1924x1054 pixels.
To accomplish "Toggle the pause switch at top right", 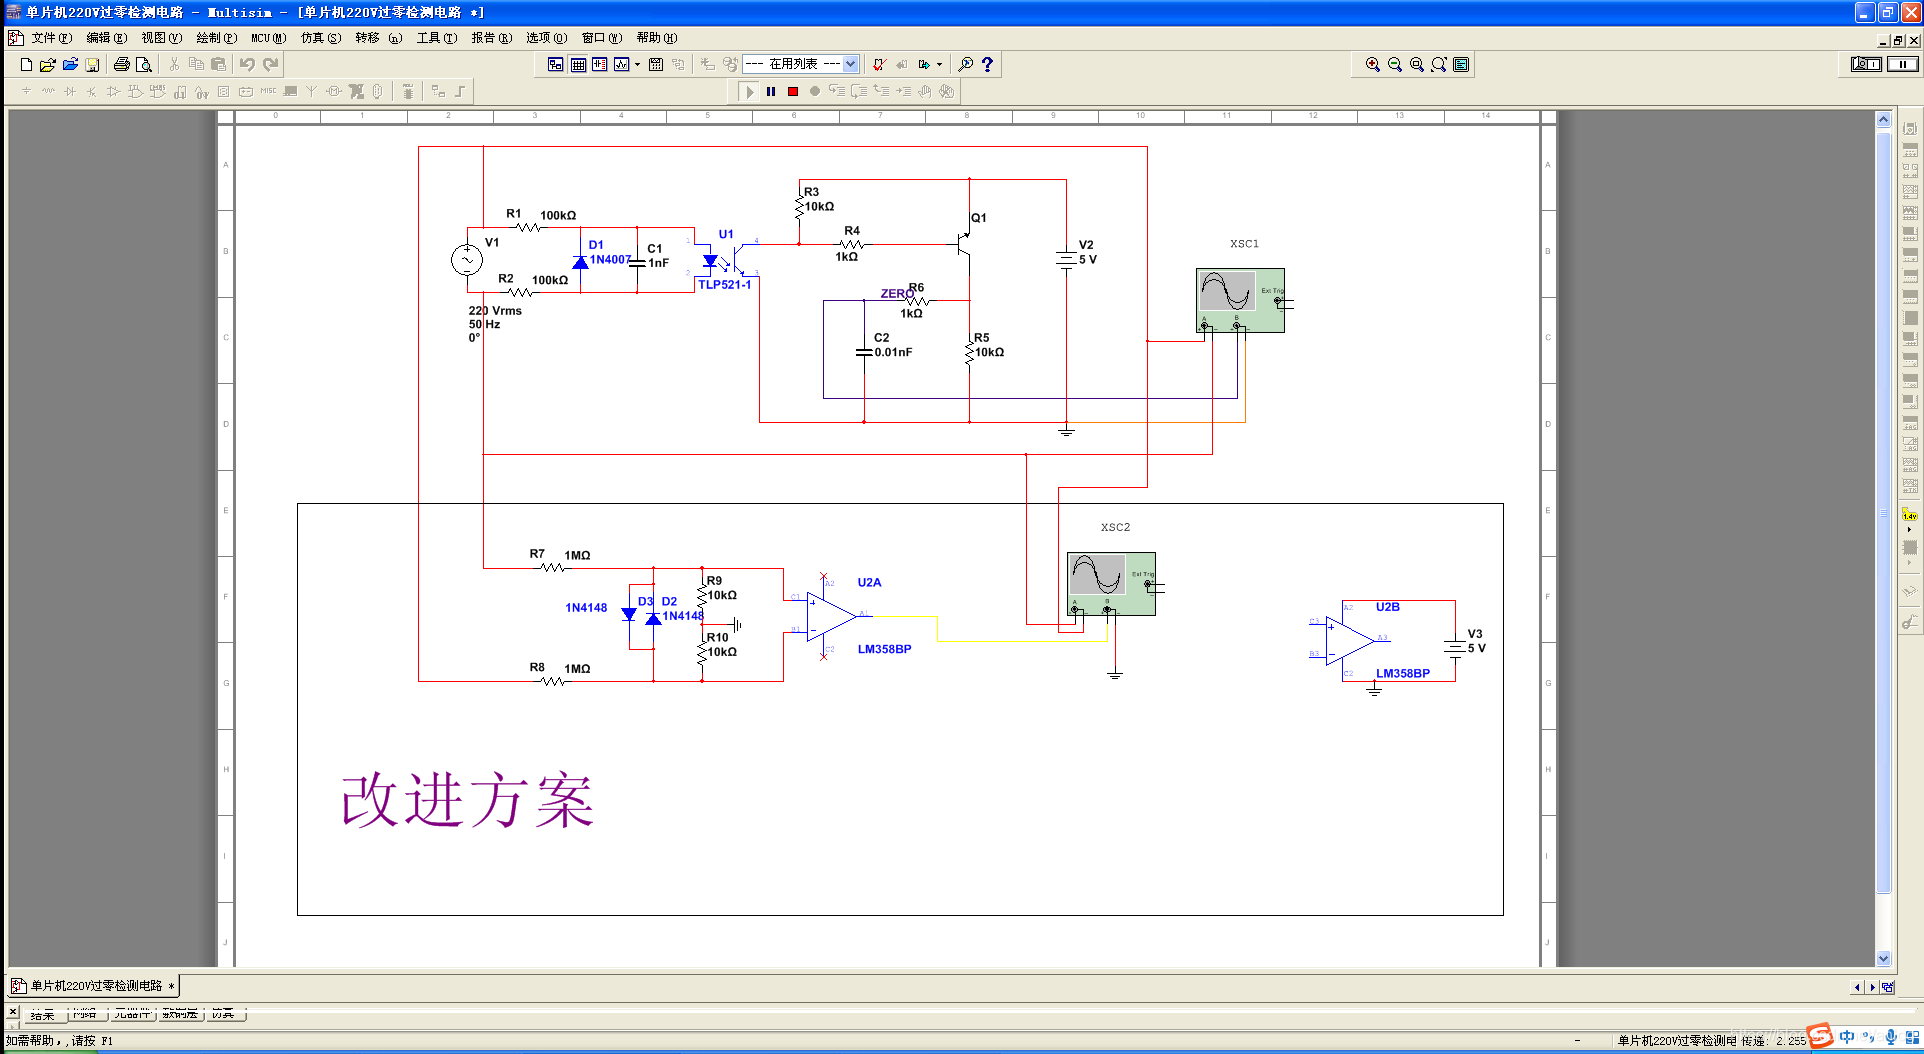I will pos(1901,64).
